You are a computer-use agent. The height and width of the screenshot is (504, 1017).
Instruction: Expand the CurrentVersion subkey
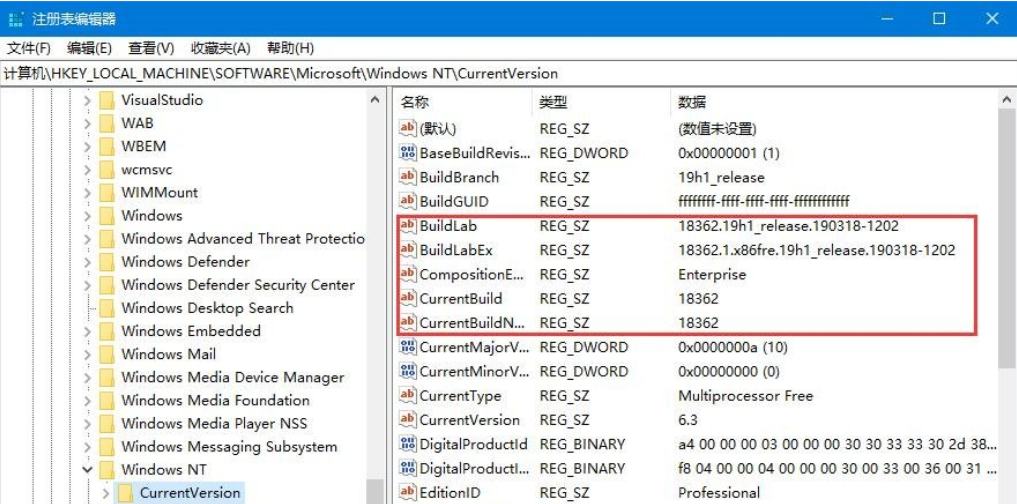[x=106, y=493]
